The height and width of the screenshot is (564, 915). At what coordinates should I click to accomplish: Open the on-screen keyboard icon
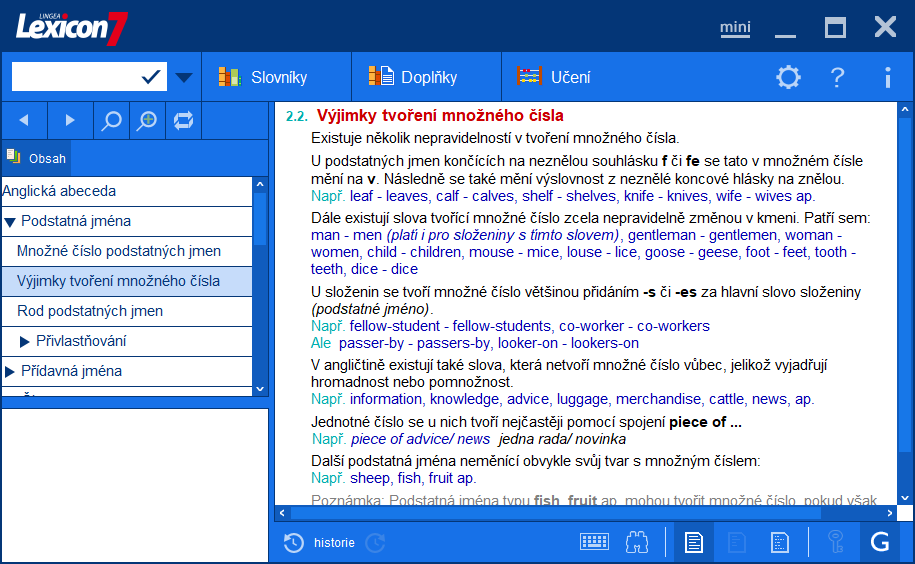click(x=594, y=542)
